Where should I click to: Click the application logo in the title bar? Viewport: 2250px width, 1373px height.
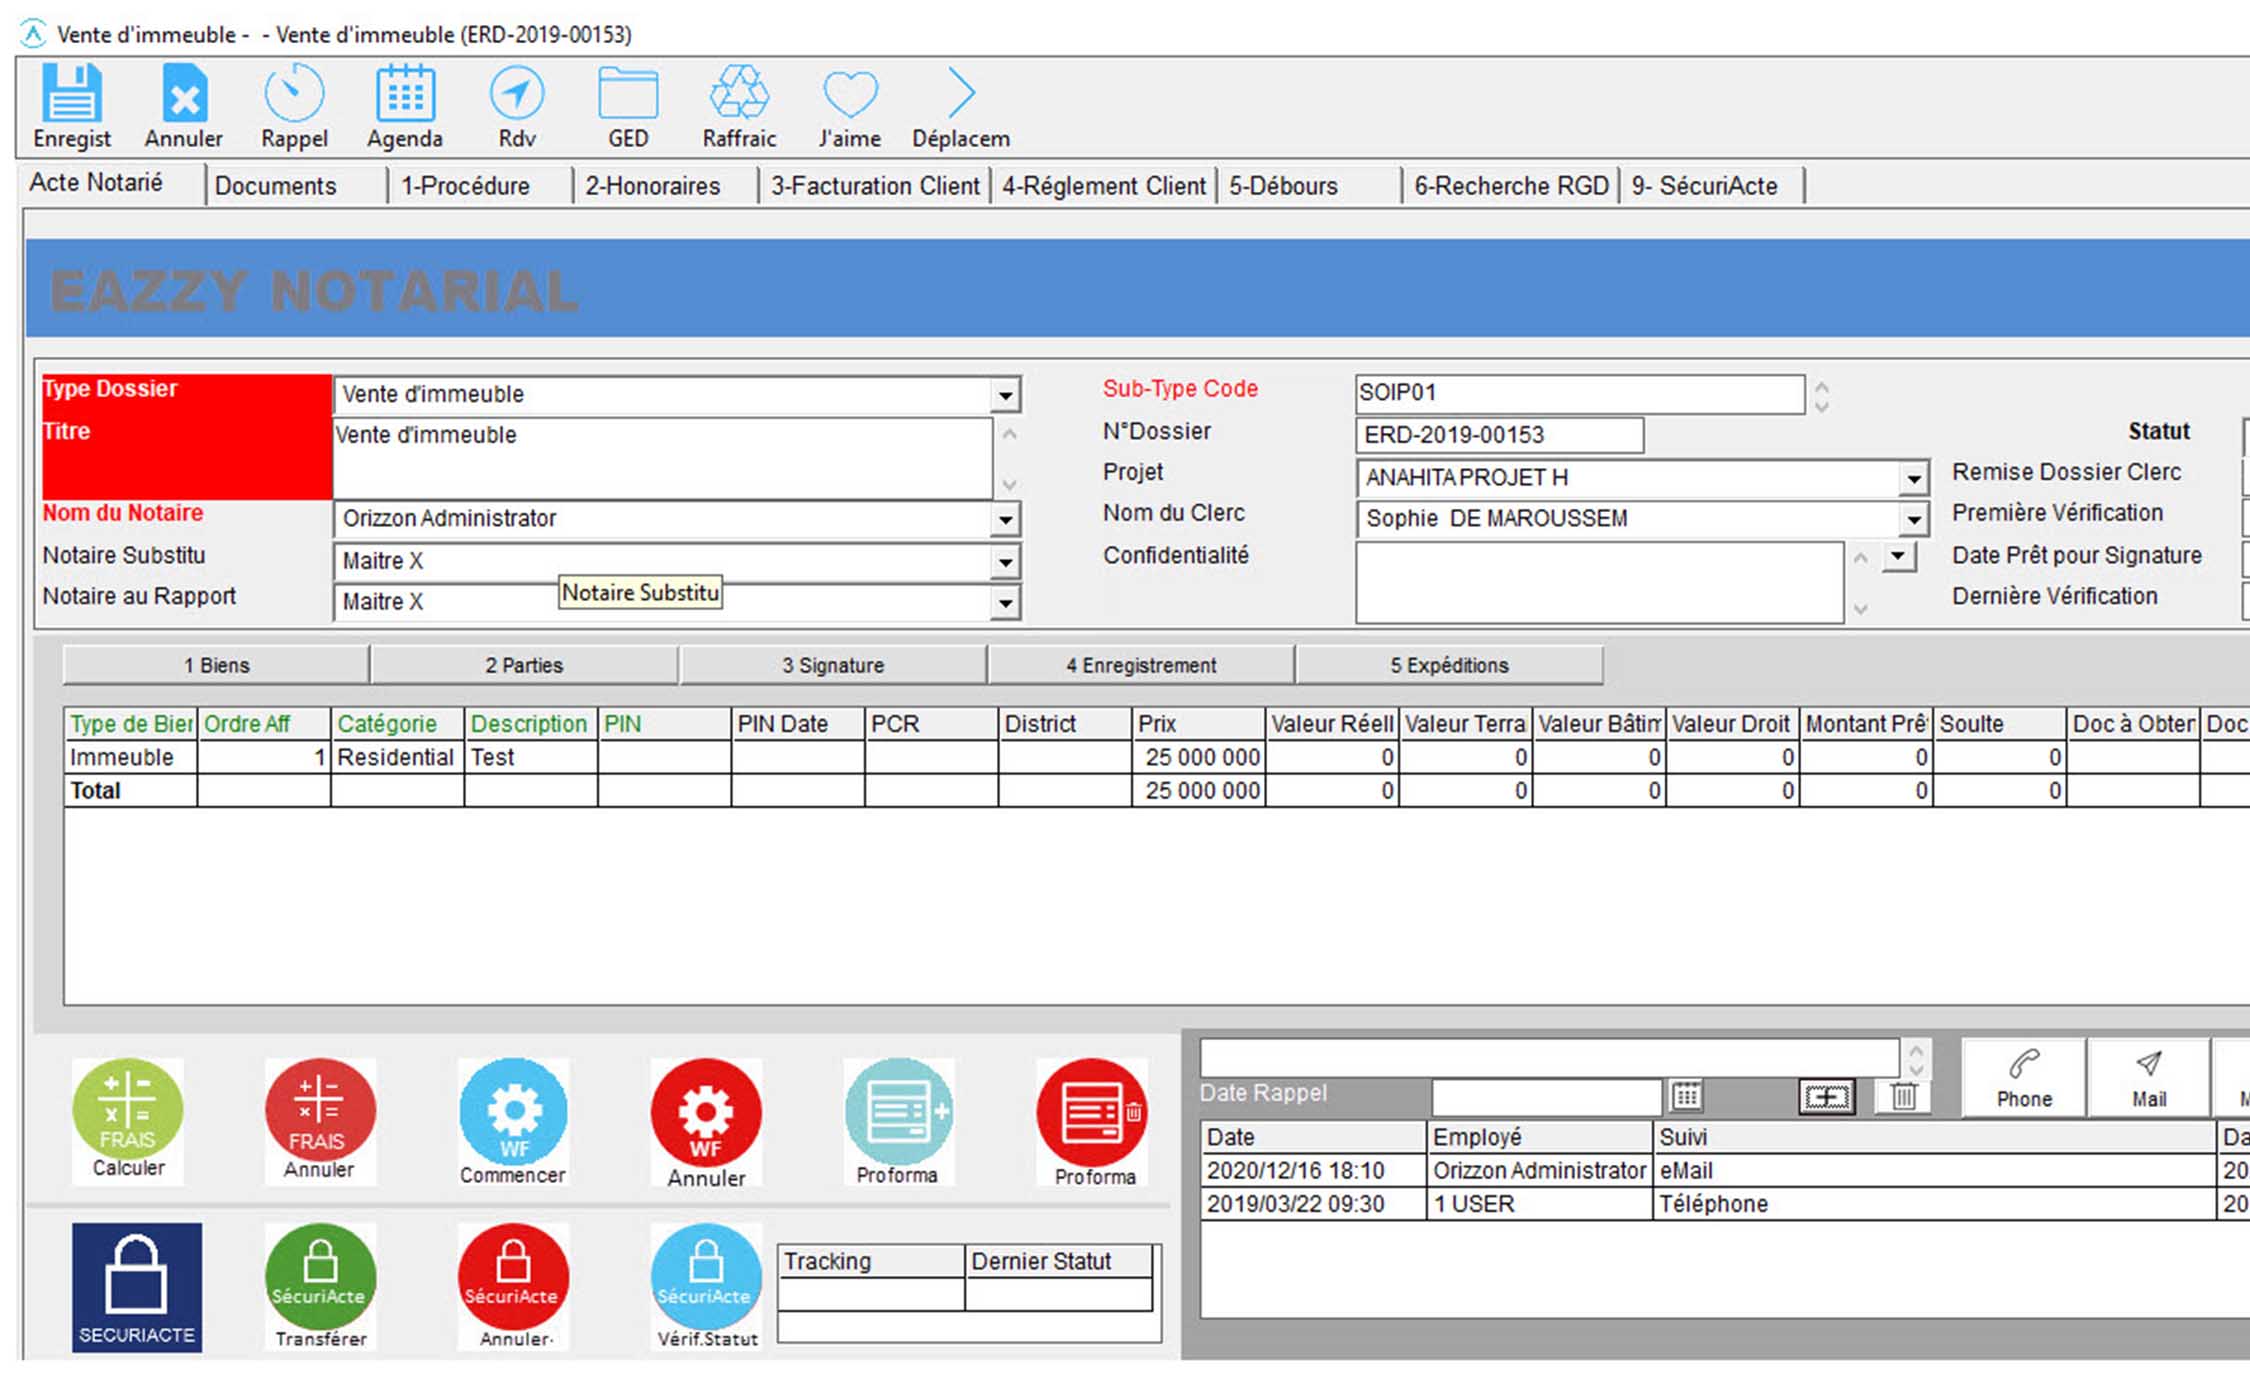coord(33,34)
